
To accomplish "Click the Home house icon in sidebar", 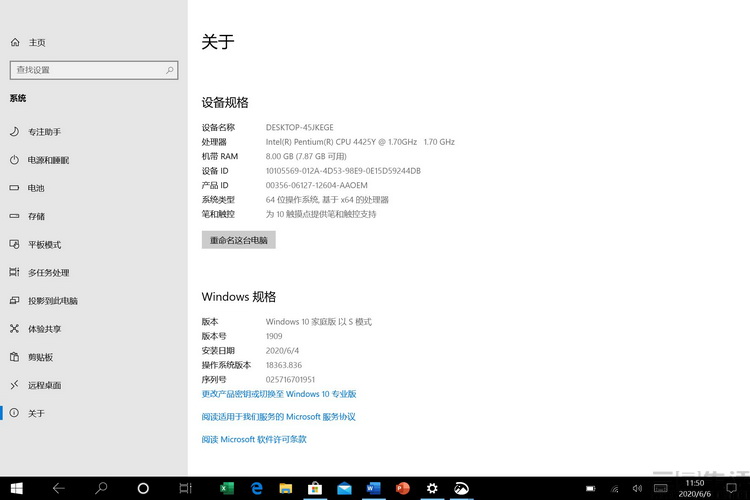I will 15,42.
